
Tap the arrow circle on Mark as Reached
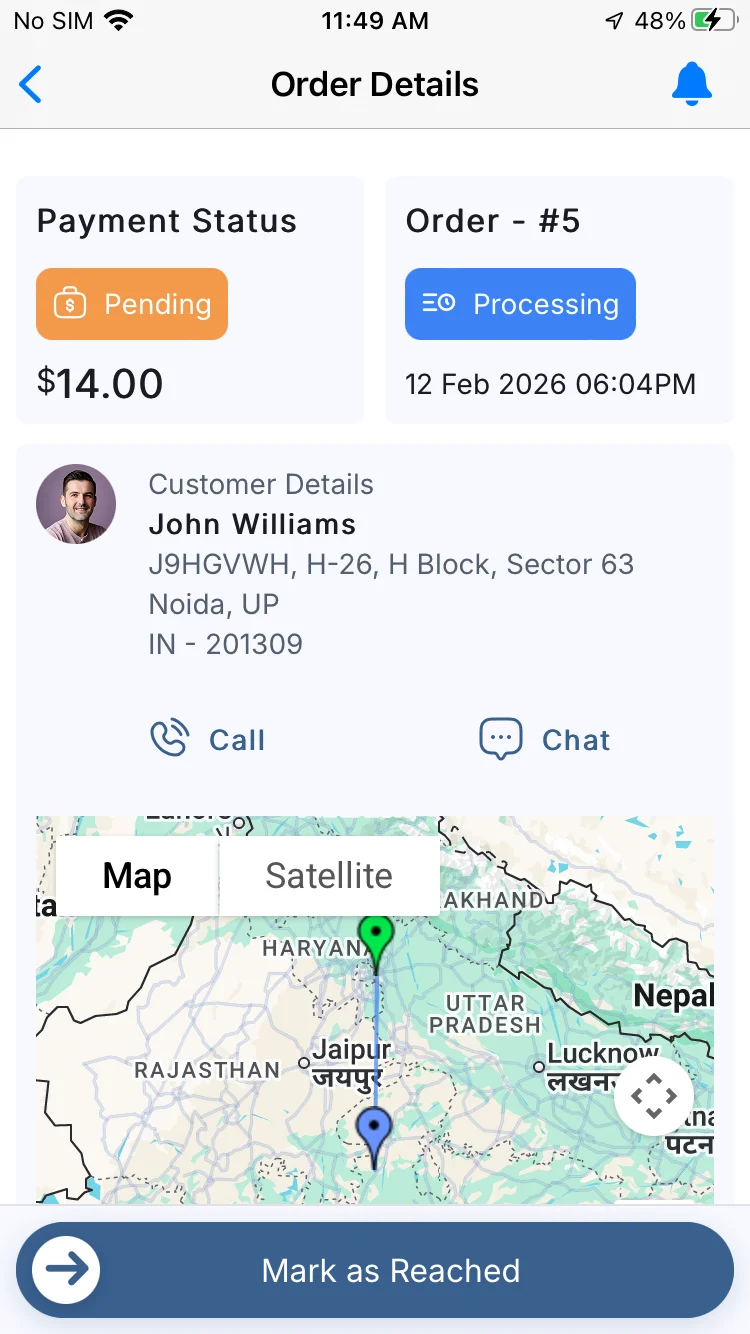66,1270
